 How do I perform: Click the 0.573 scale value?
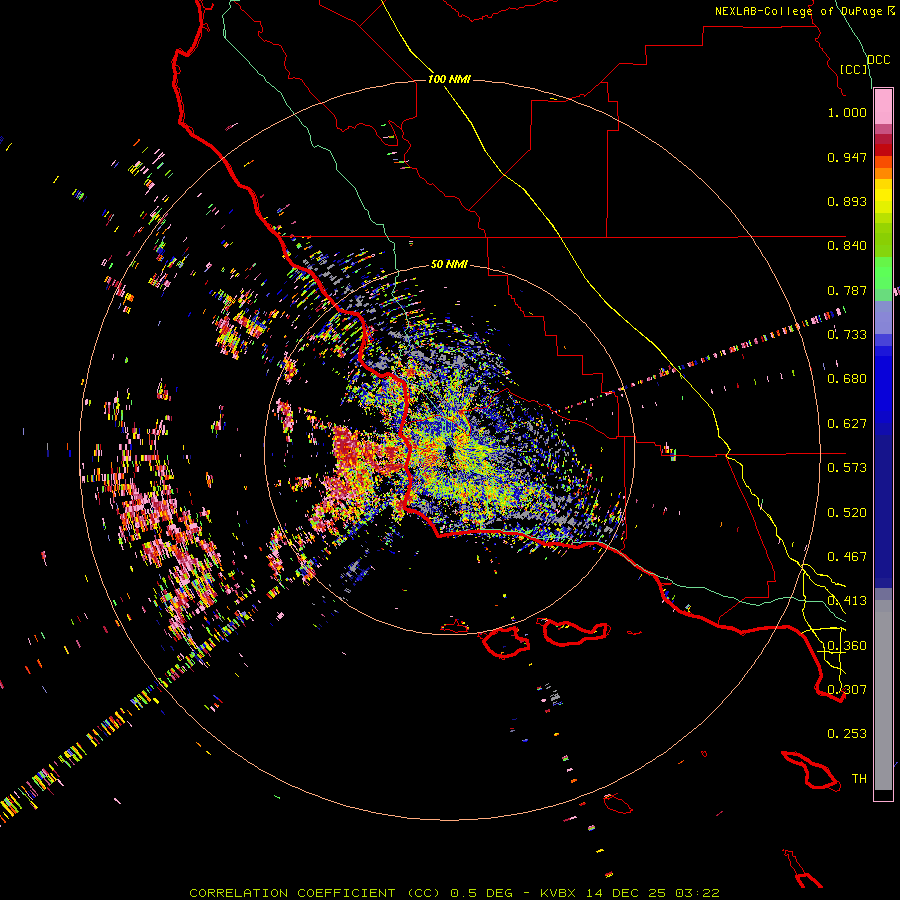(x=847, y=468)
